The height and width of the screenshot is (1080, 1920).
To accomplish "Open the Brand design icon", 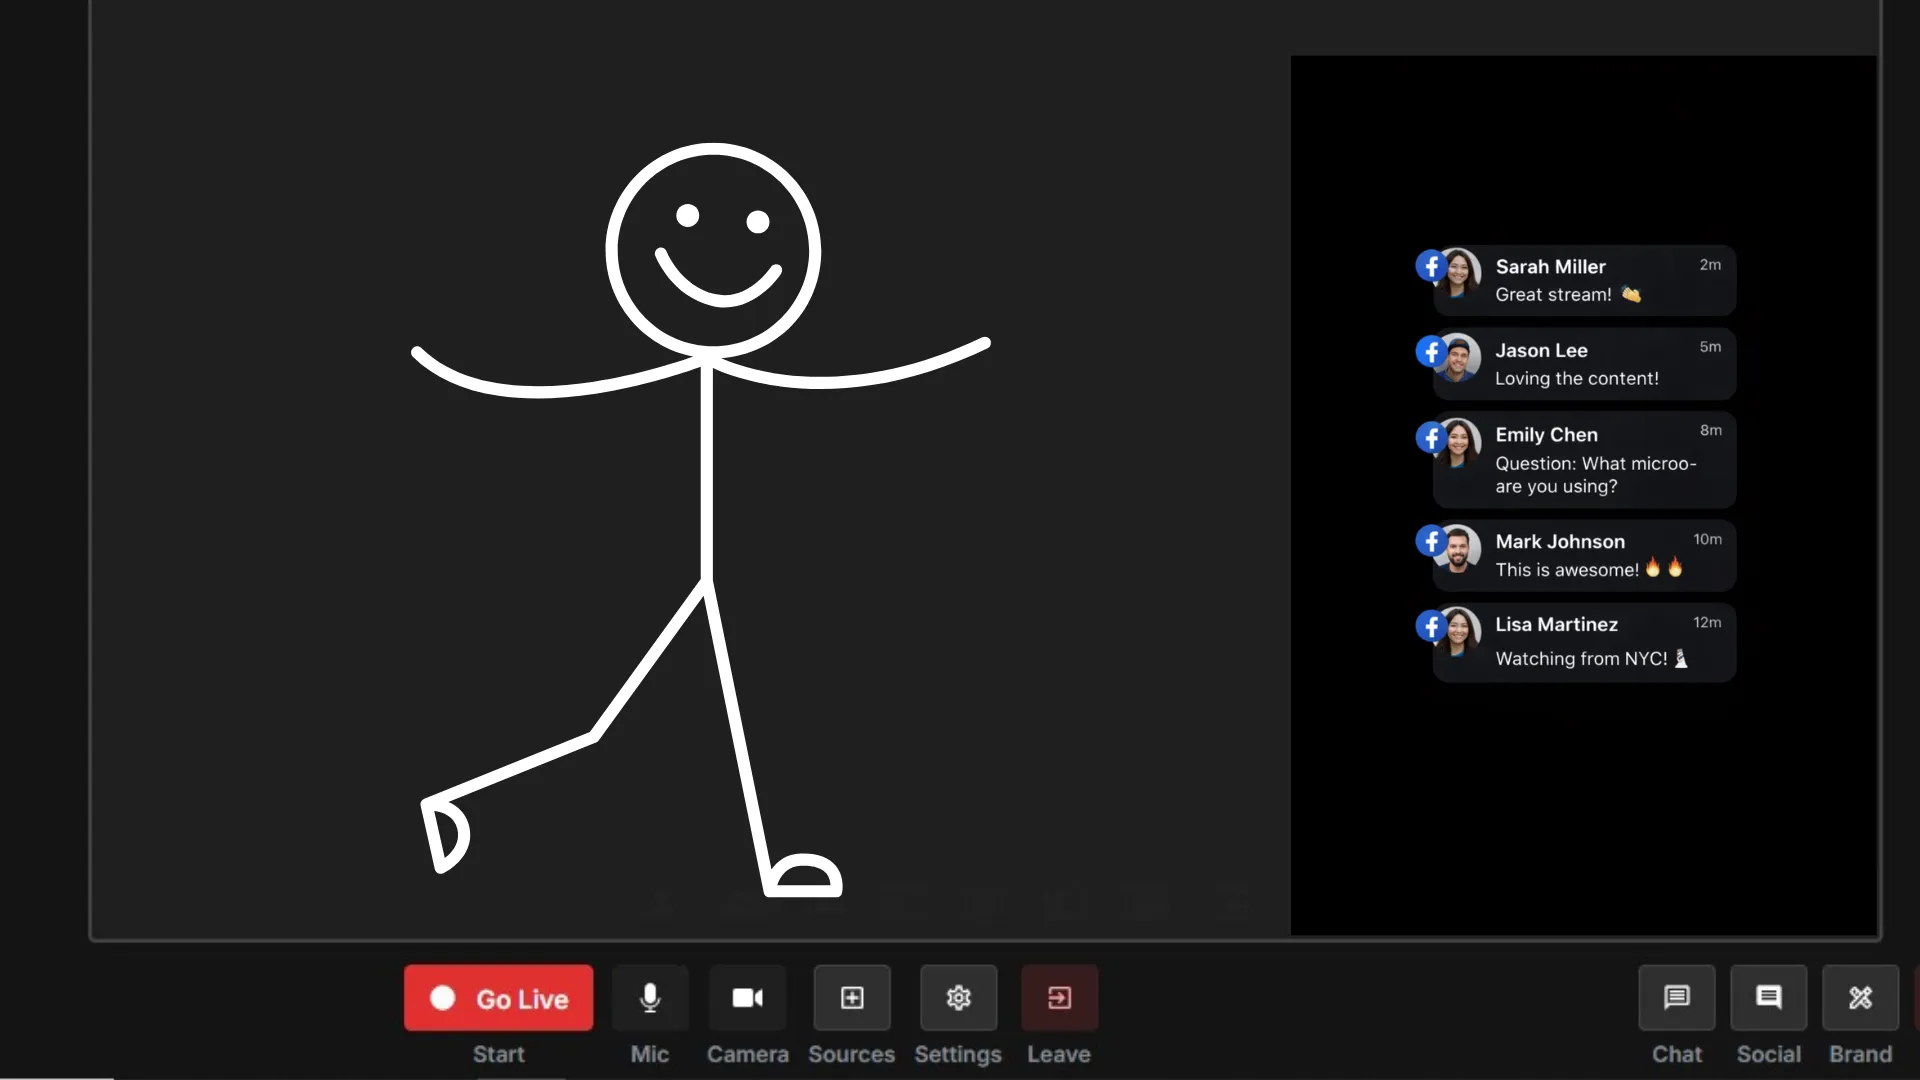I will click(1861, 998).
